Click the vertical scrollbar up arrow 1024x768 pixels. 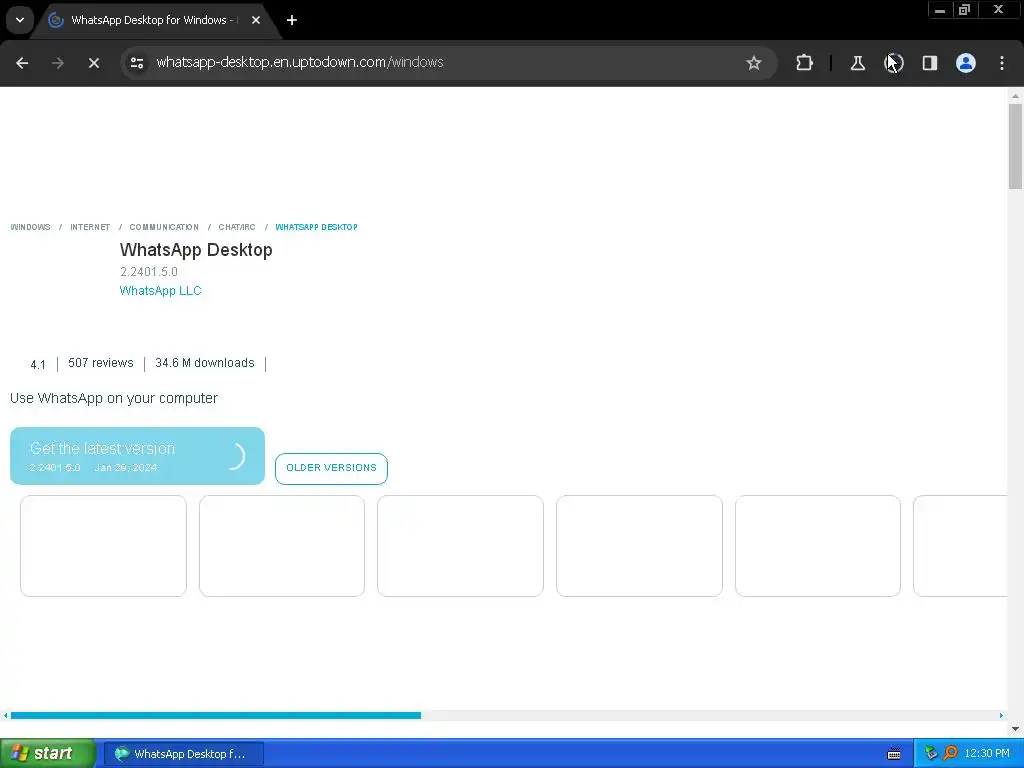[1015, 96]
